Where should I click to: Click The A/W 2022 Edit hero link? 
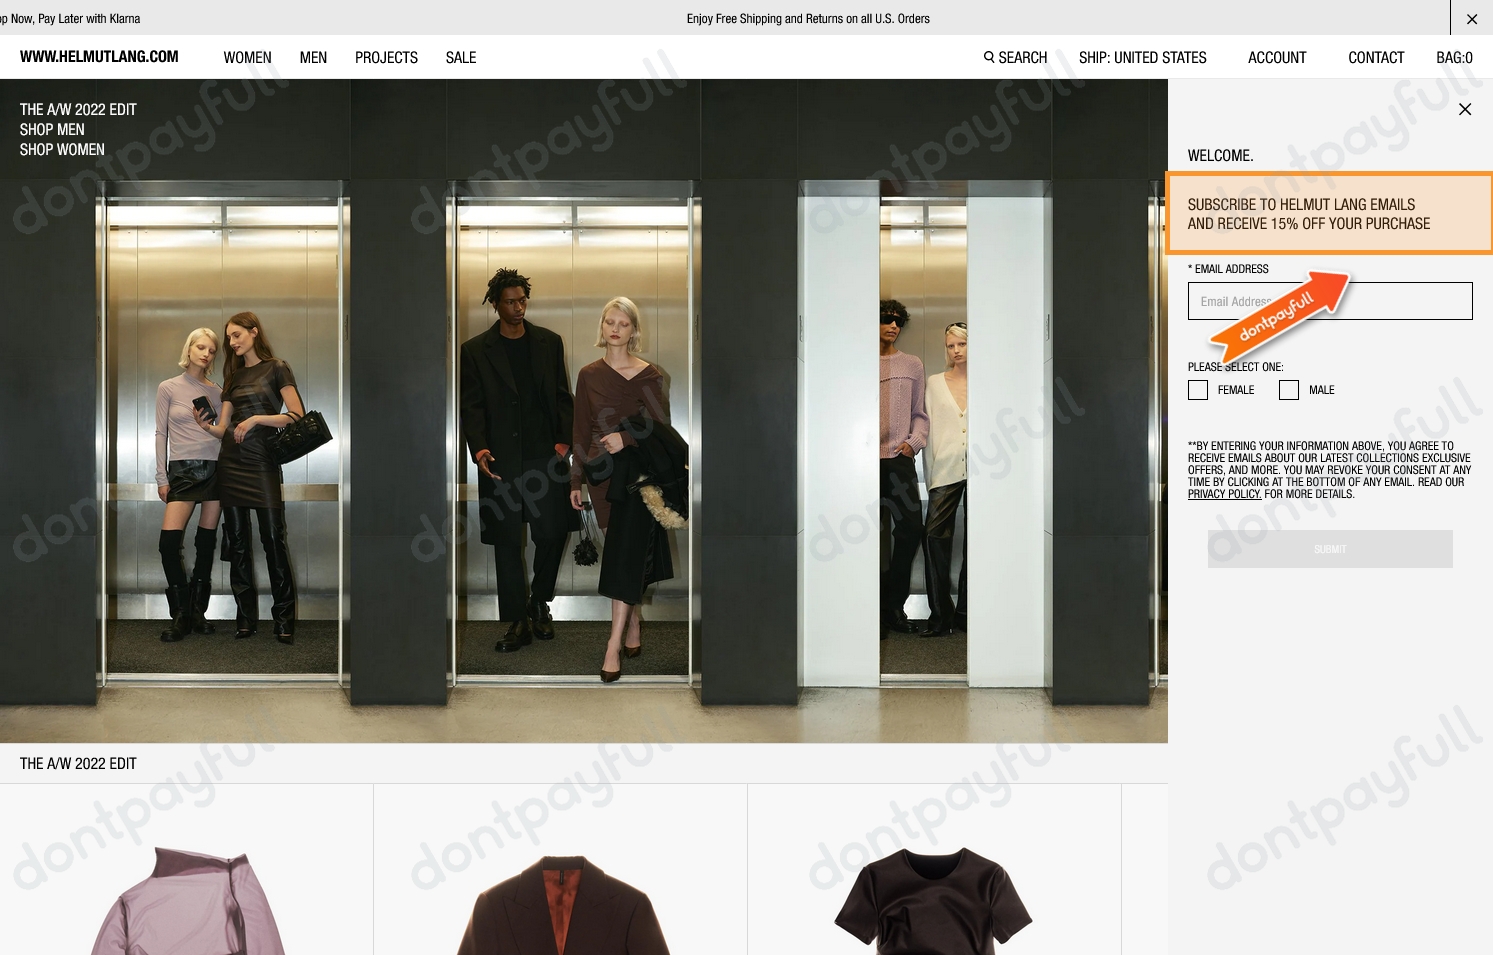(78, 110)
